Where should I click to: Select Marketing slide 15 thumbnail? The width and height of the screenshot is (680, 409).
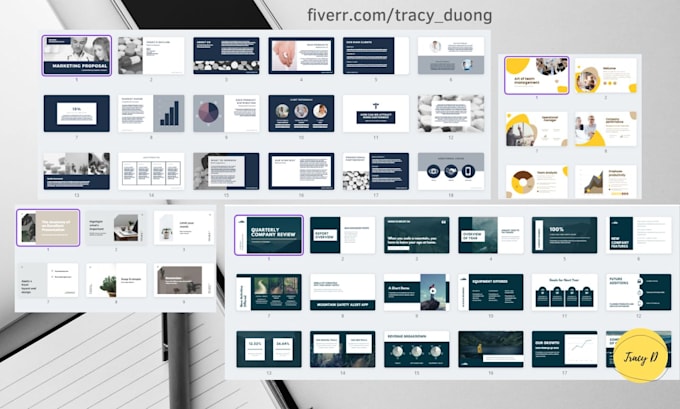[x=226, y=171]
